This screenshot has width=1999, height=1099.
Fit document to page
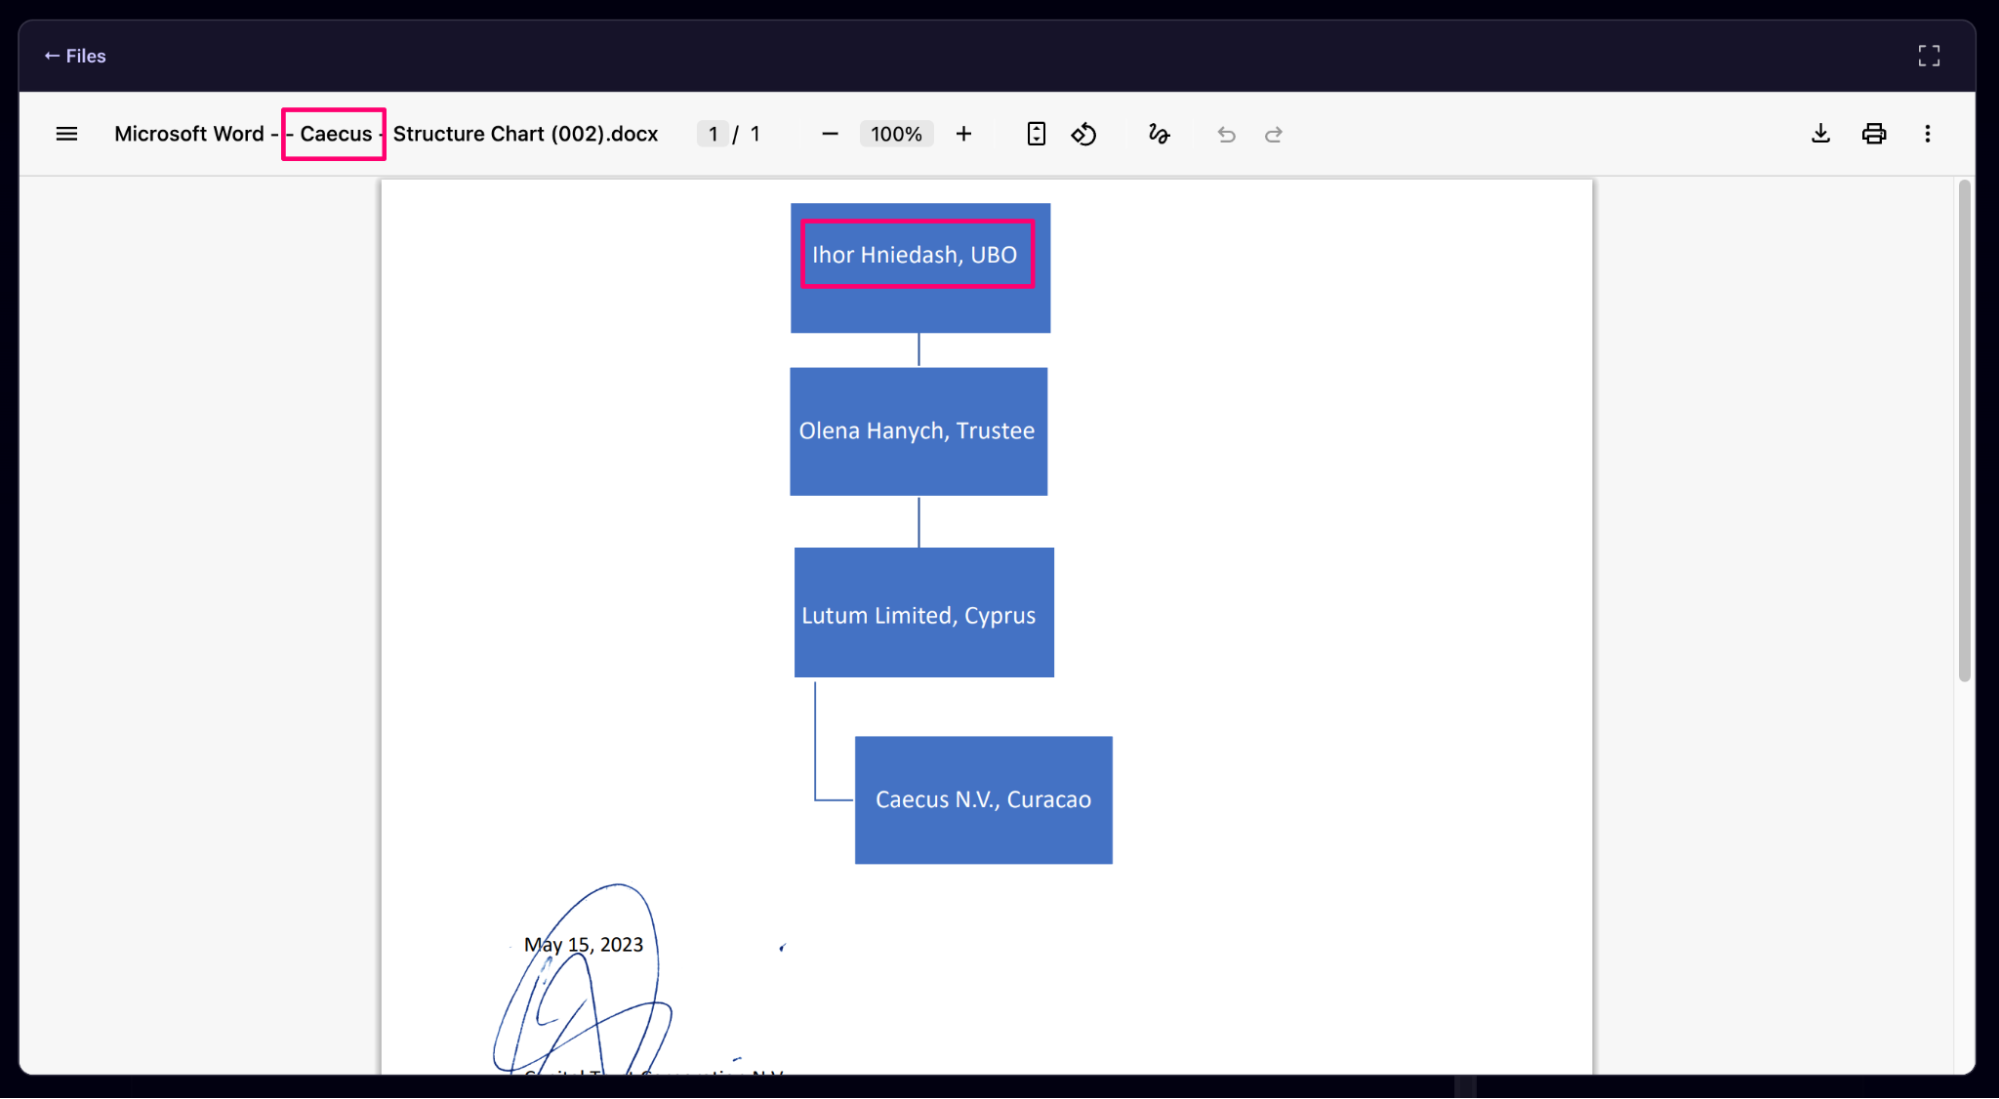pos(1037,134)
